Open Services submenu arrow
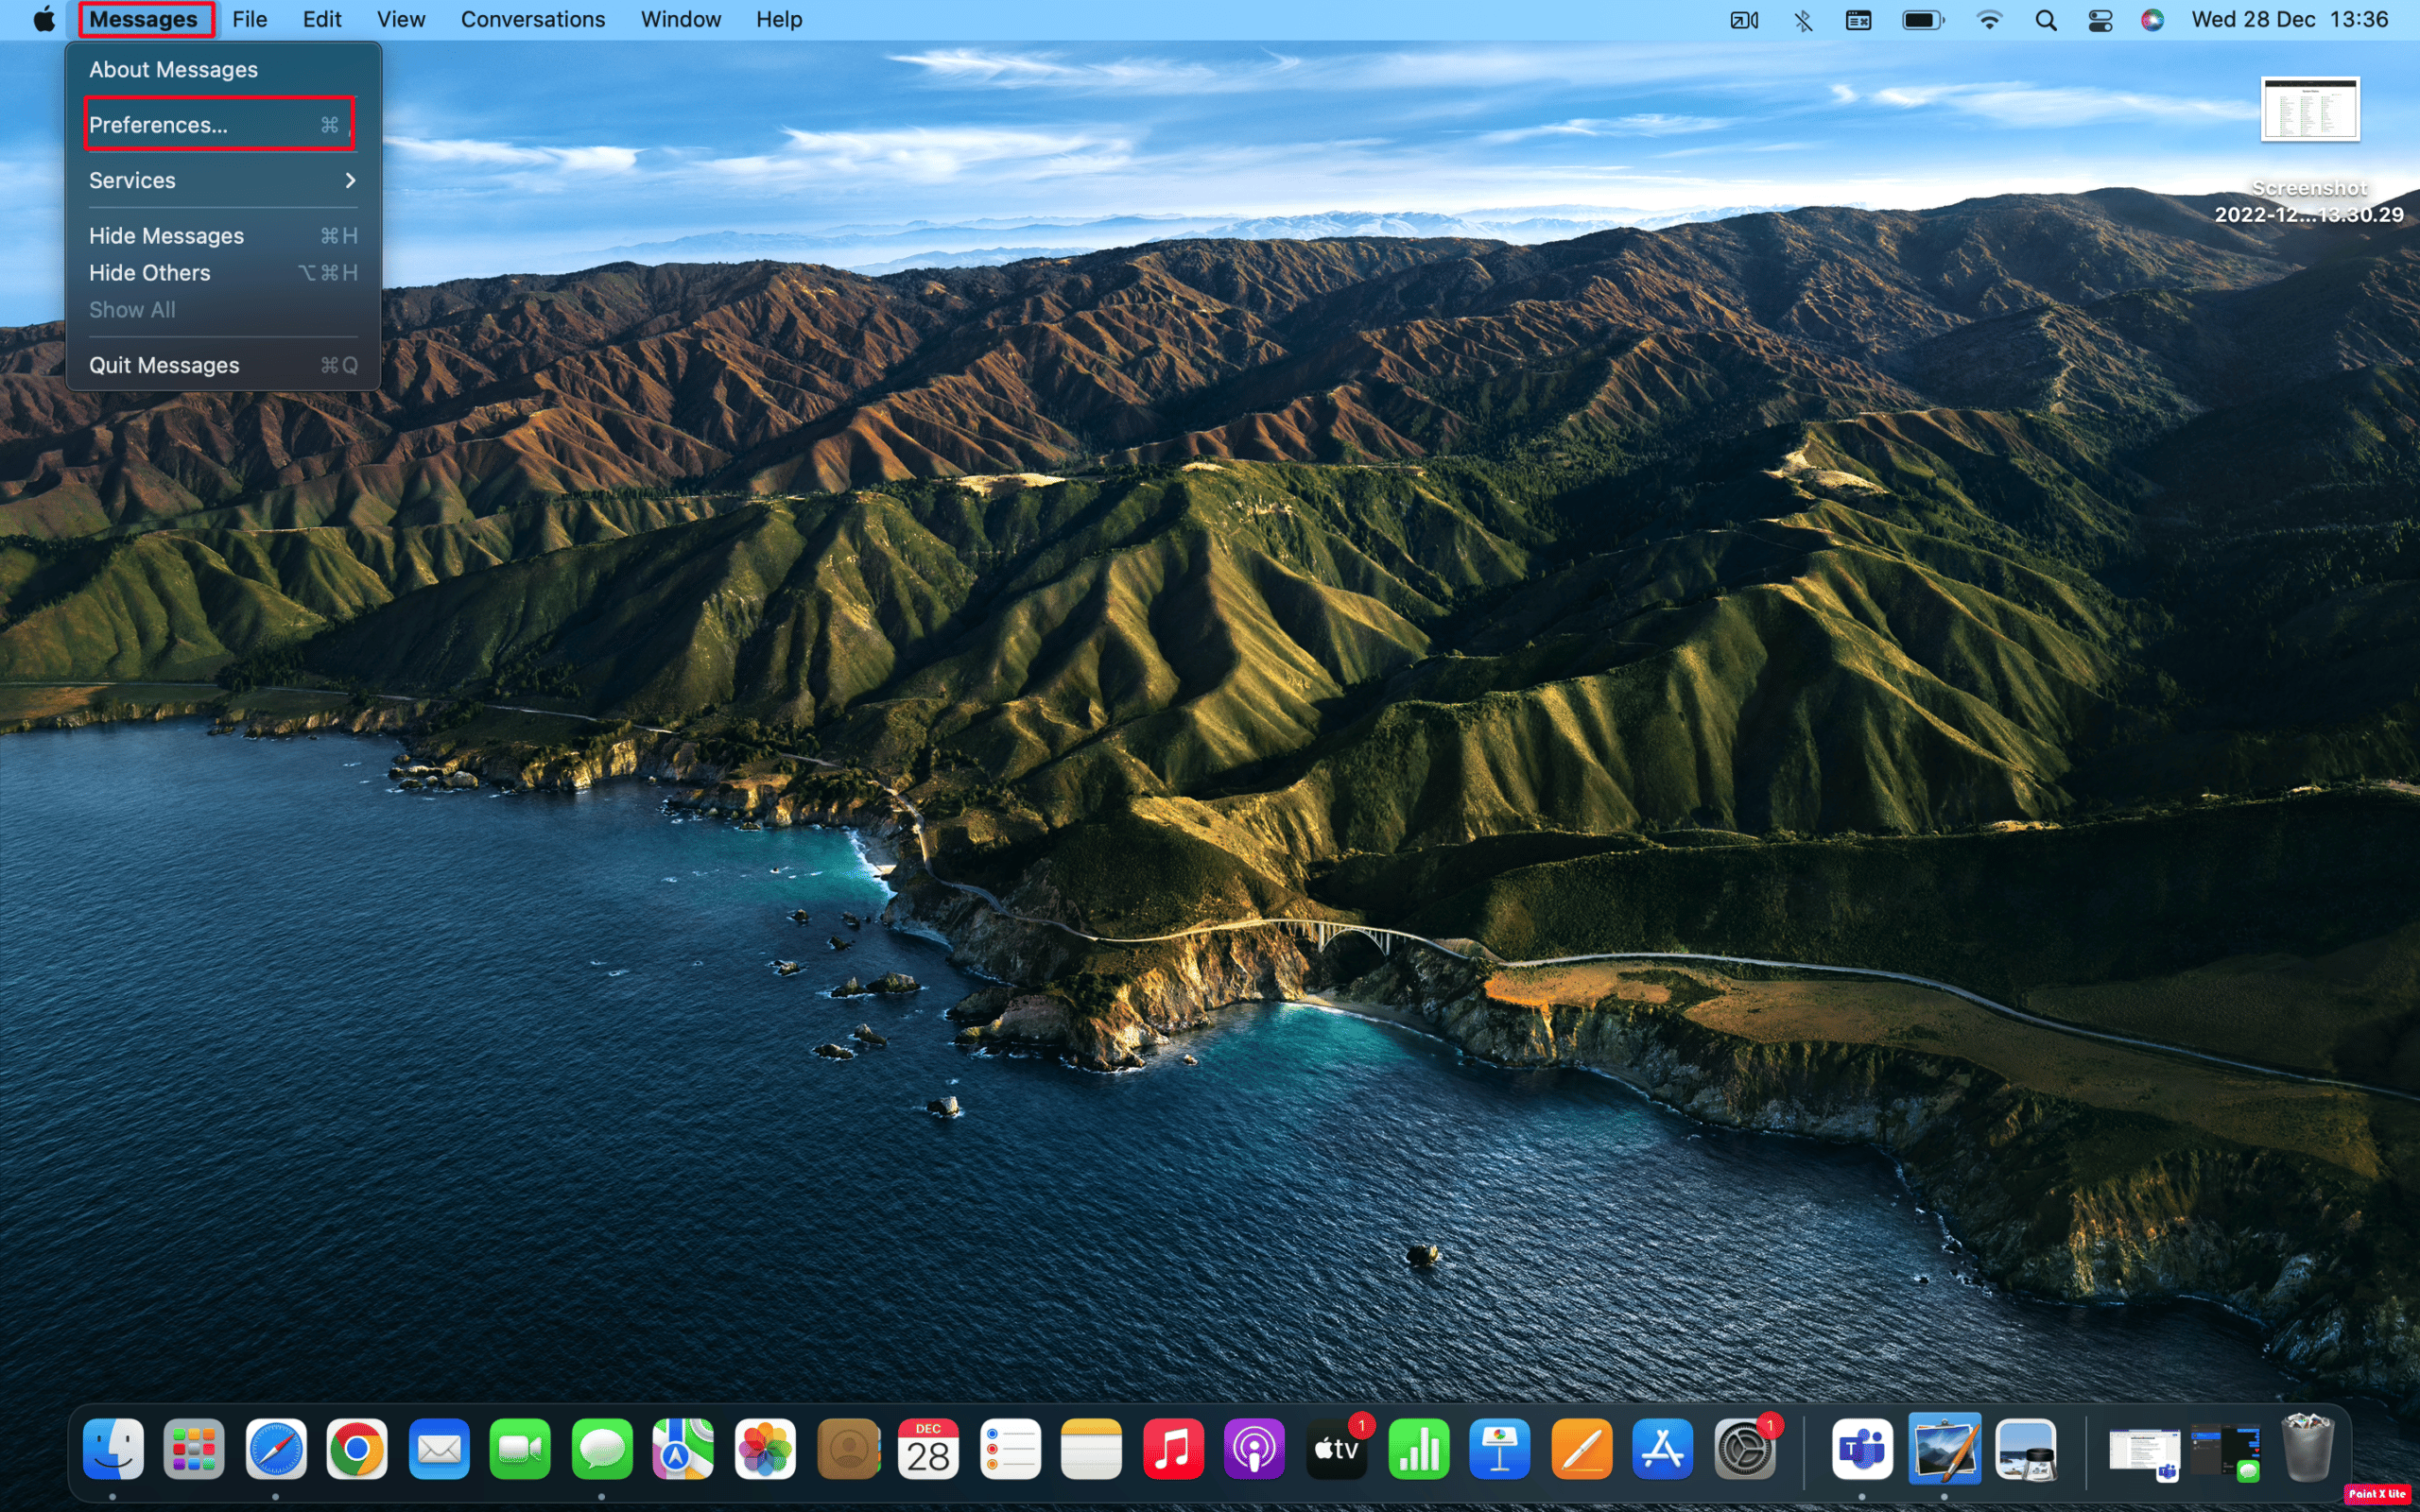The height and width of the screenshot is (1512, 2420). point(350,180)
